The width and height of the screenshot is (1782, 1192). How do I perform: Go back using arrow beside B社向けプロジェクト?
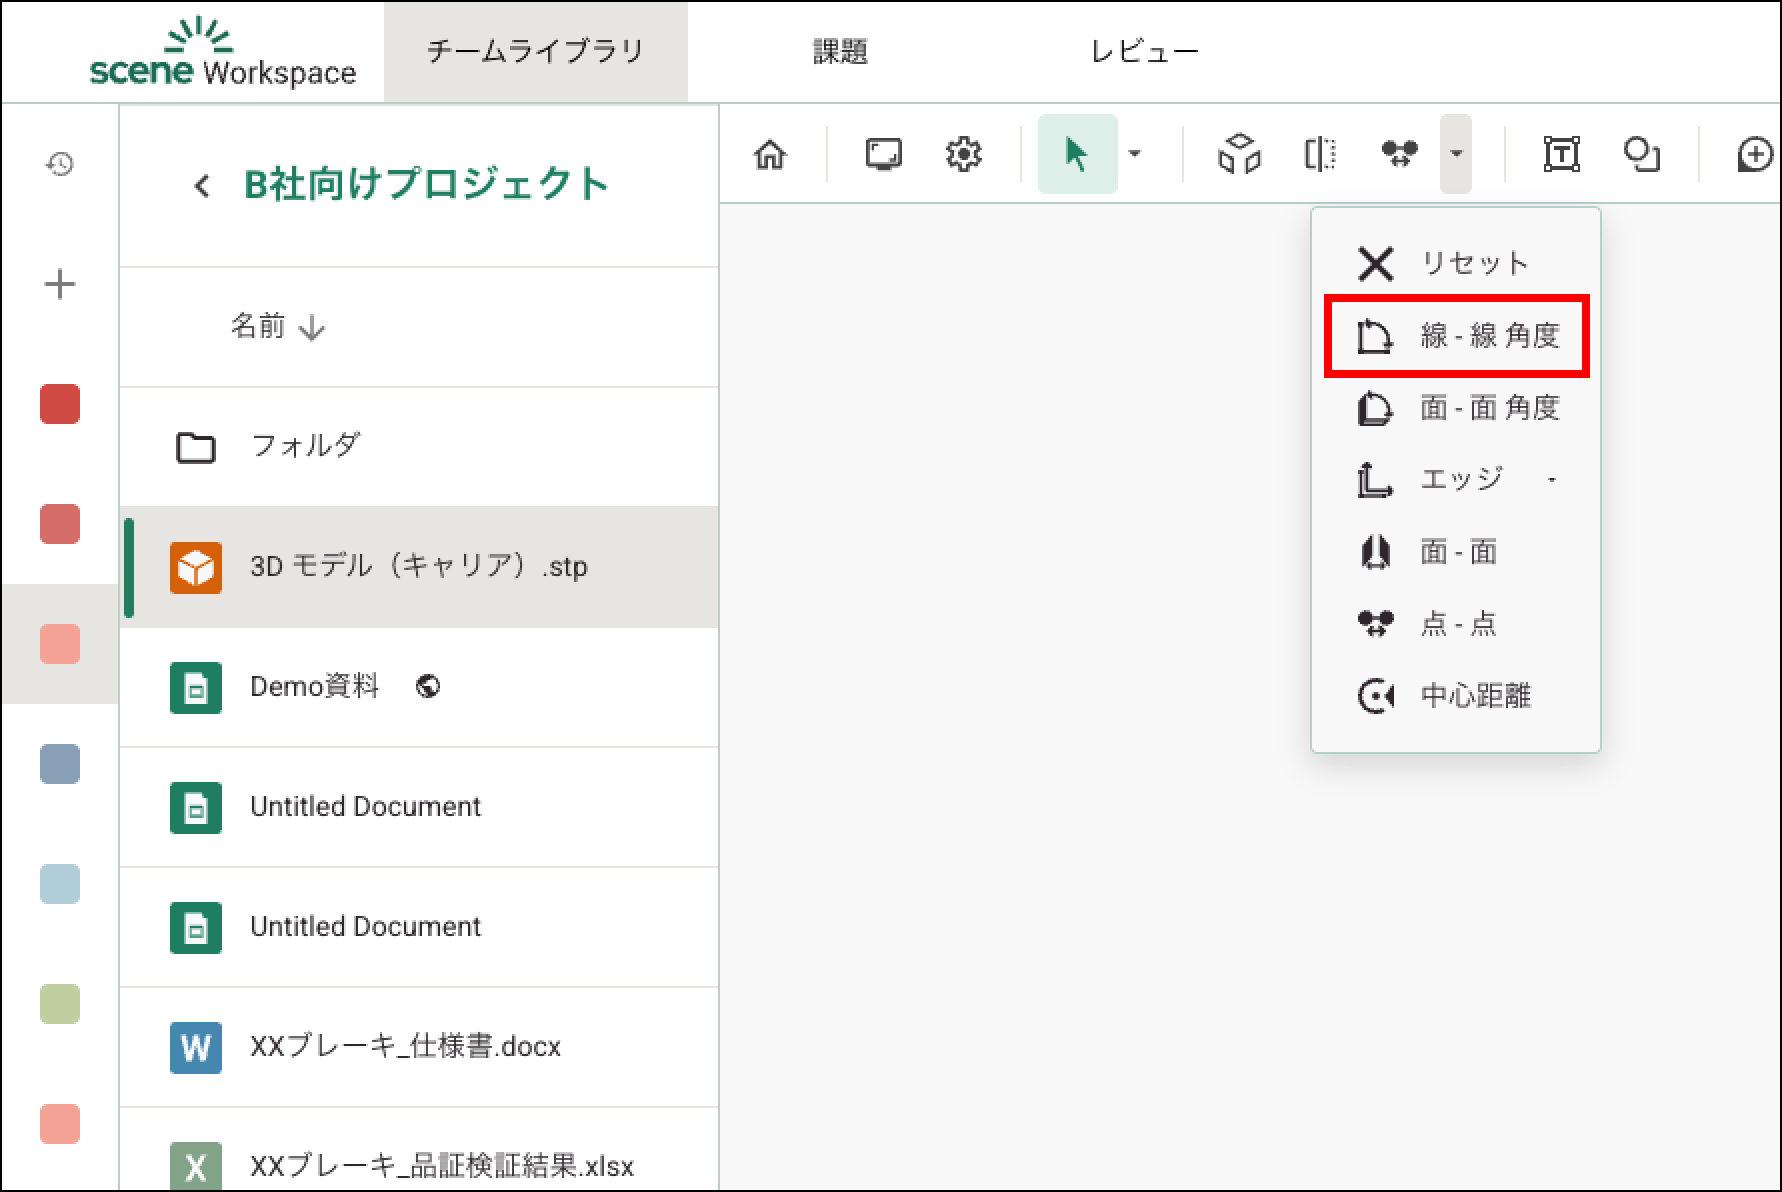tap(202, 186)
